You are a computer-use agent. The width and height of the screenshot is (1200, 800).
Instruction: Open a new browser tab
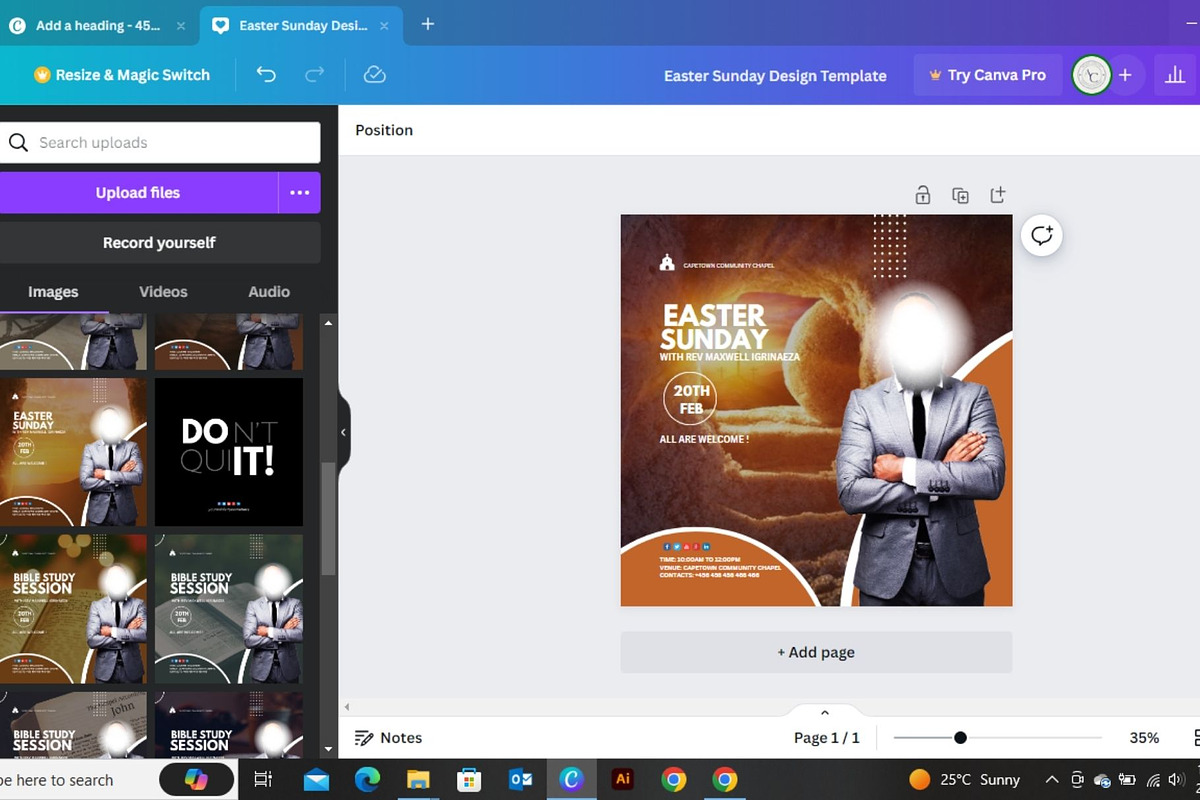[x=427, y=24]
